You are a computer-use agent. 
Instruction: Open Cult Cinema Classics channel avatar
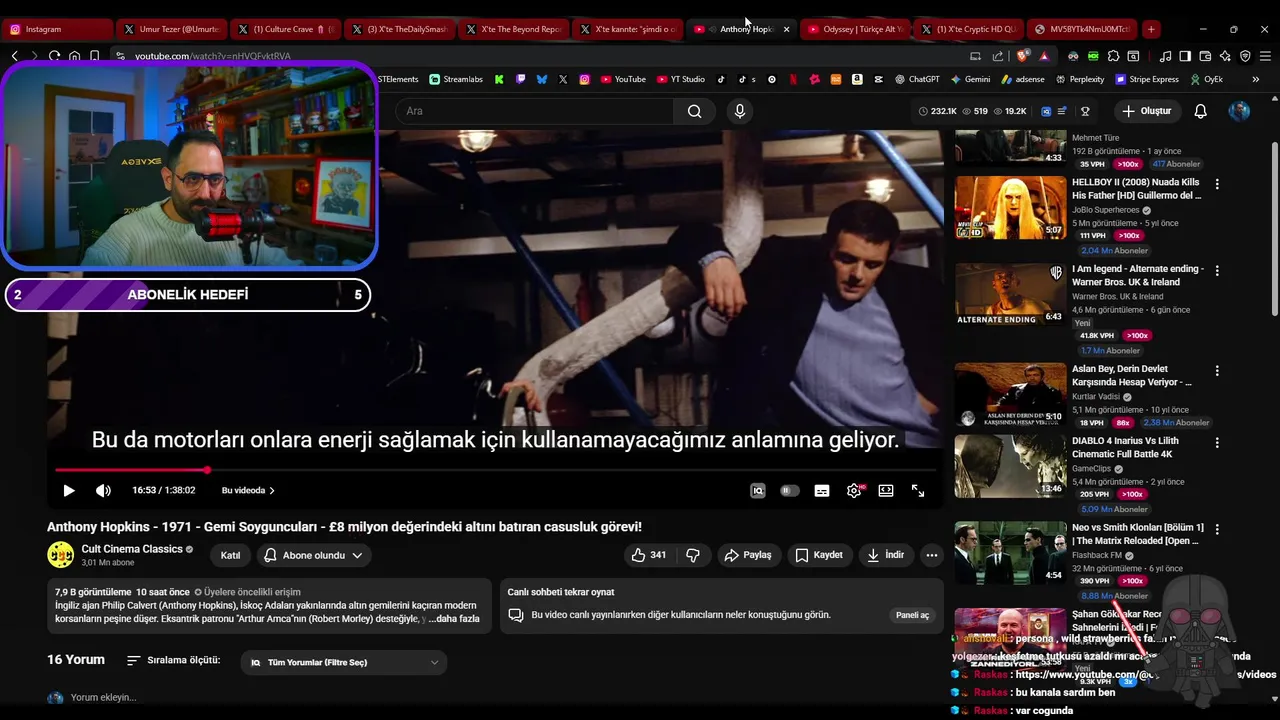pyautogui.click(x=61, y=554)
